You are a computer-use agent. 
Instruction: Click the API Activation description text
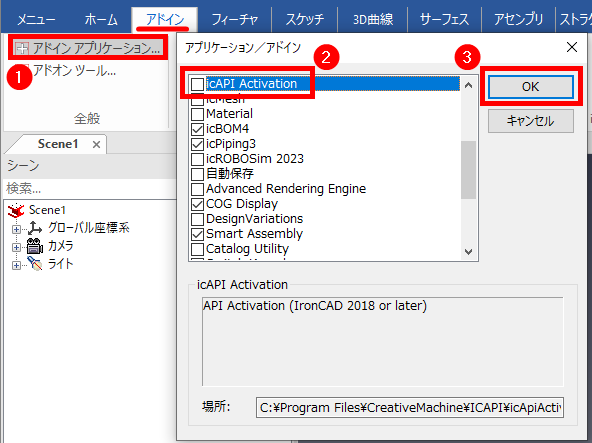[314, 306]
